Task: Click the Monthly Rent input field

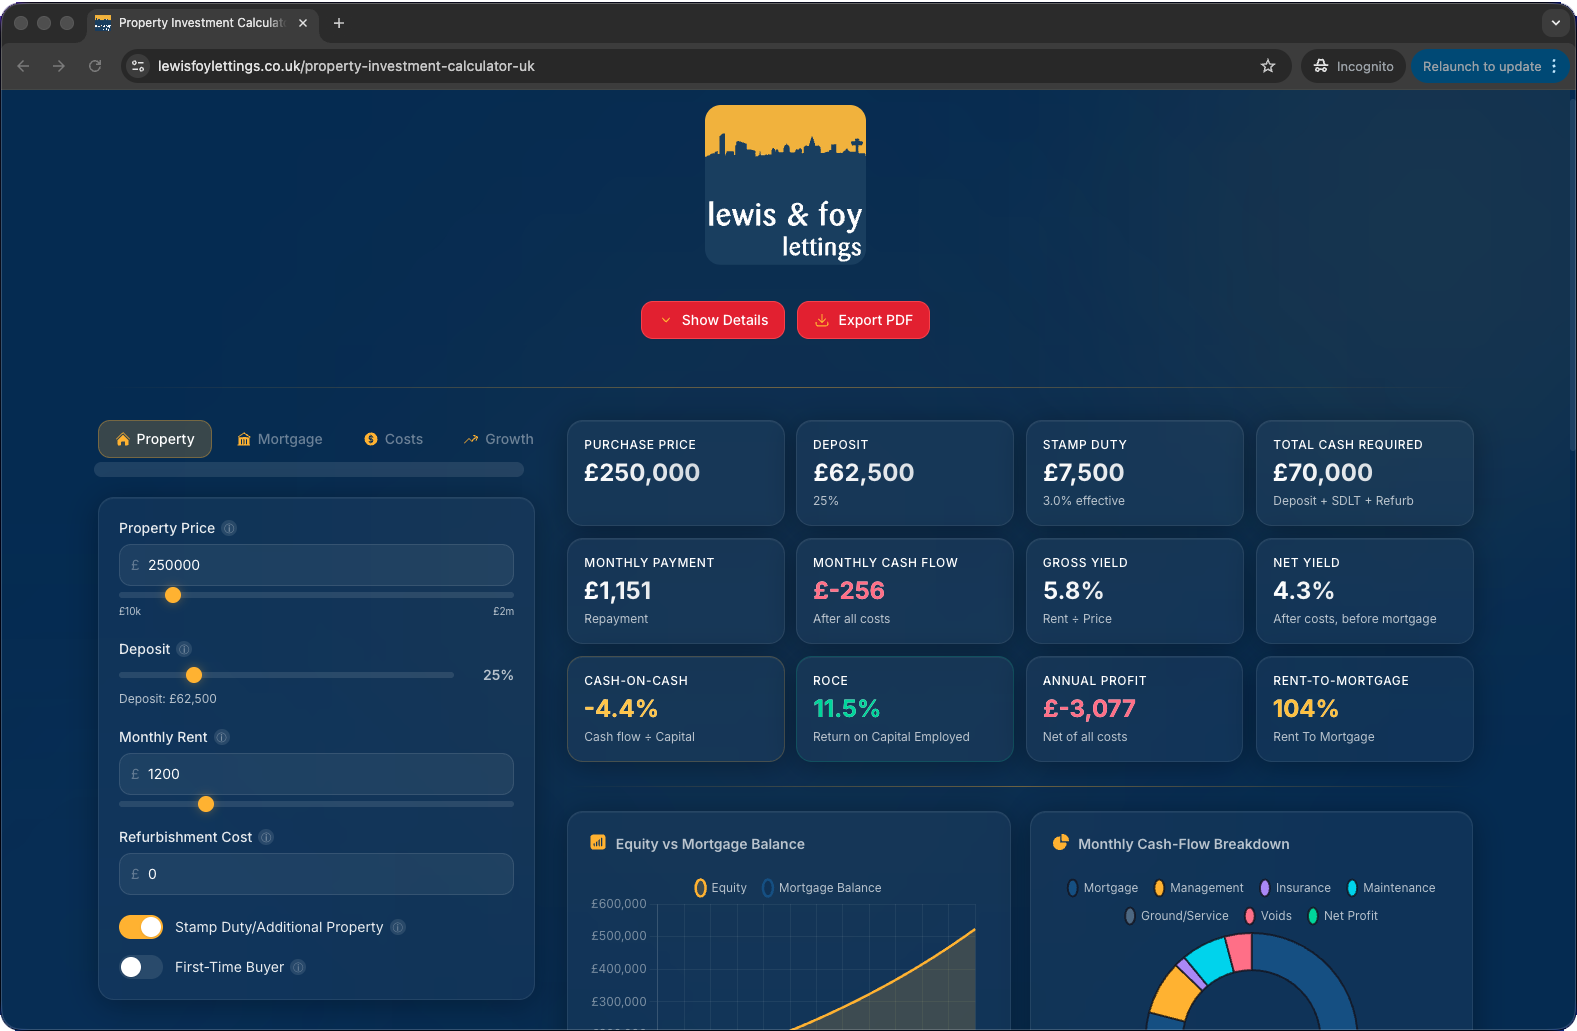Action: tap(316, 774)
